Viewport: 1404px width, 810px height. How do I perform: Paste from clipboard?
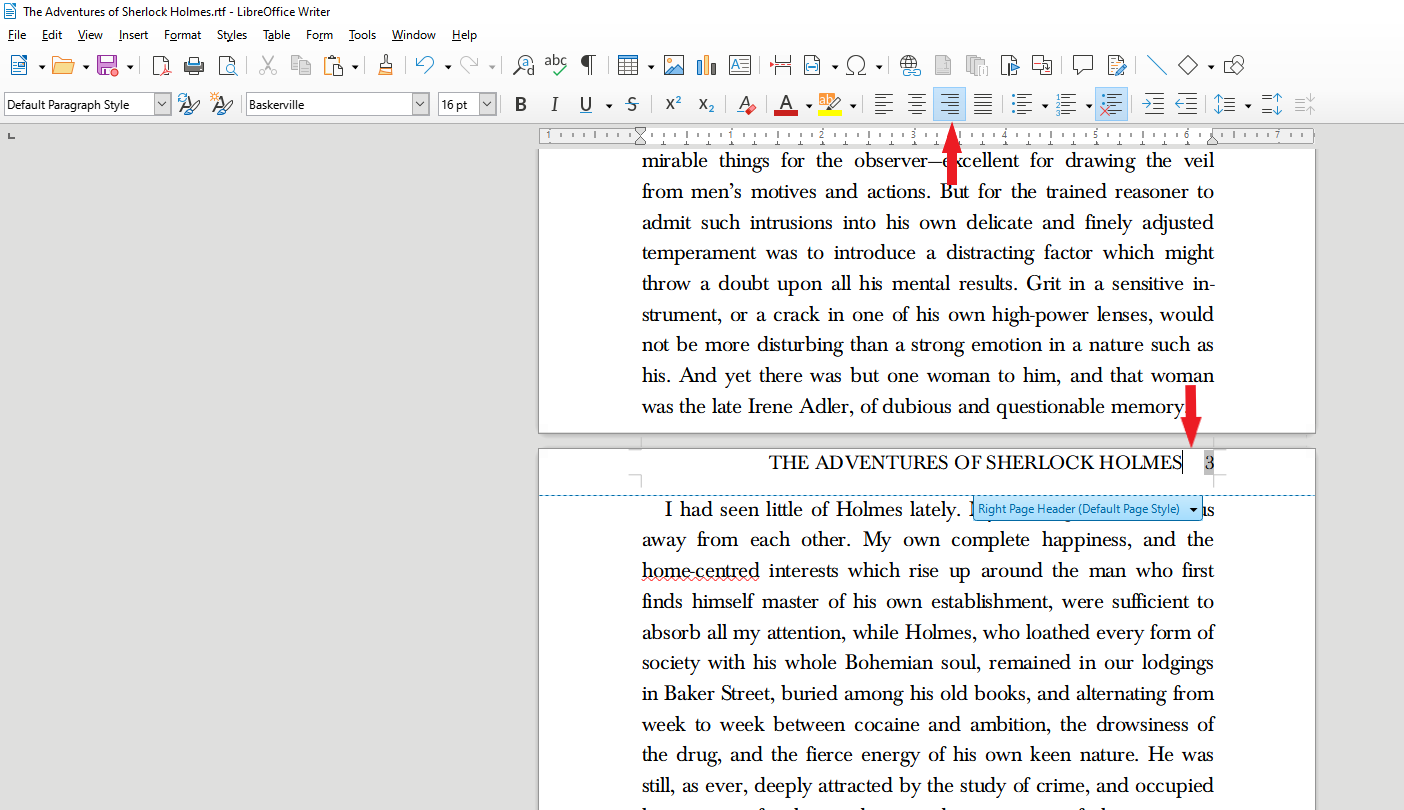pyautogui.click(x=333, y=66)
